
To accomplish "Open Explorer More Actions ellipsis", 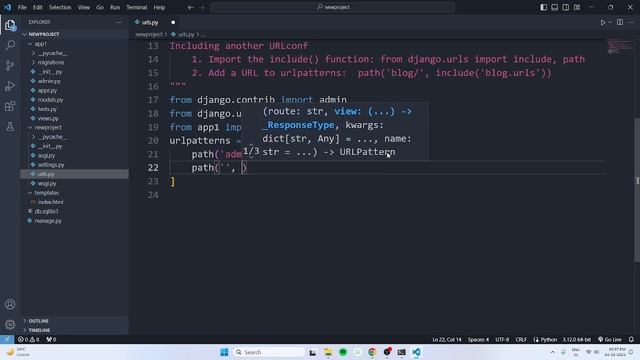I will click(x=119, y=22).
